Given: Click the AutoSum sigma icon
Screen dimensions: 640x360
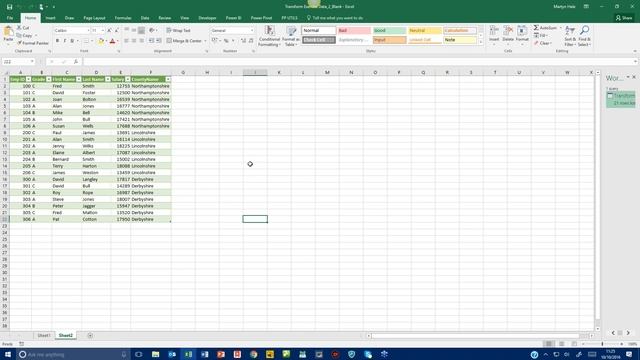Looking at the screenshot, I should [536, 28].
